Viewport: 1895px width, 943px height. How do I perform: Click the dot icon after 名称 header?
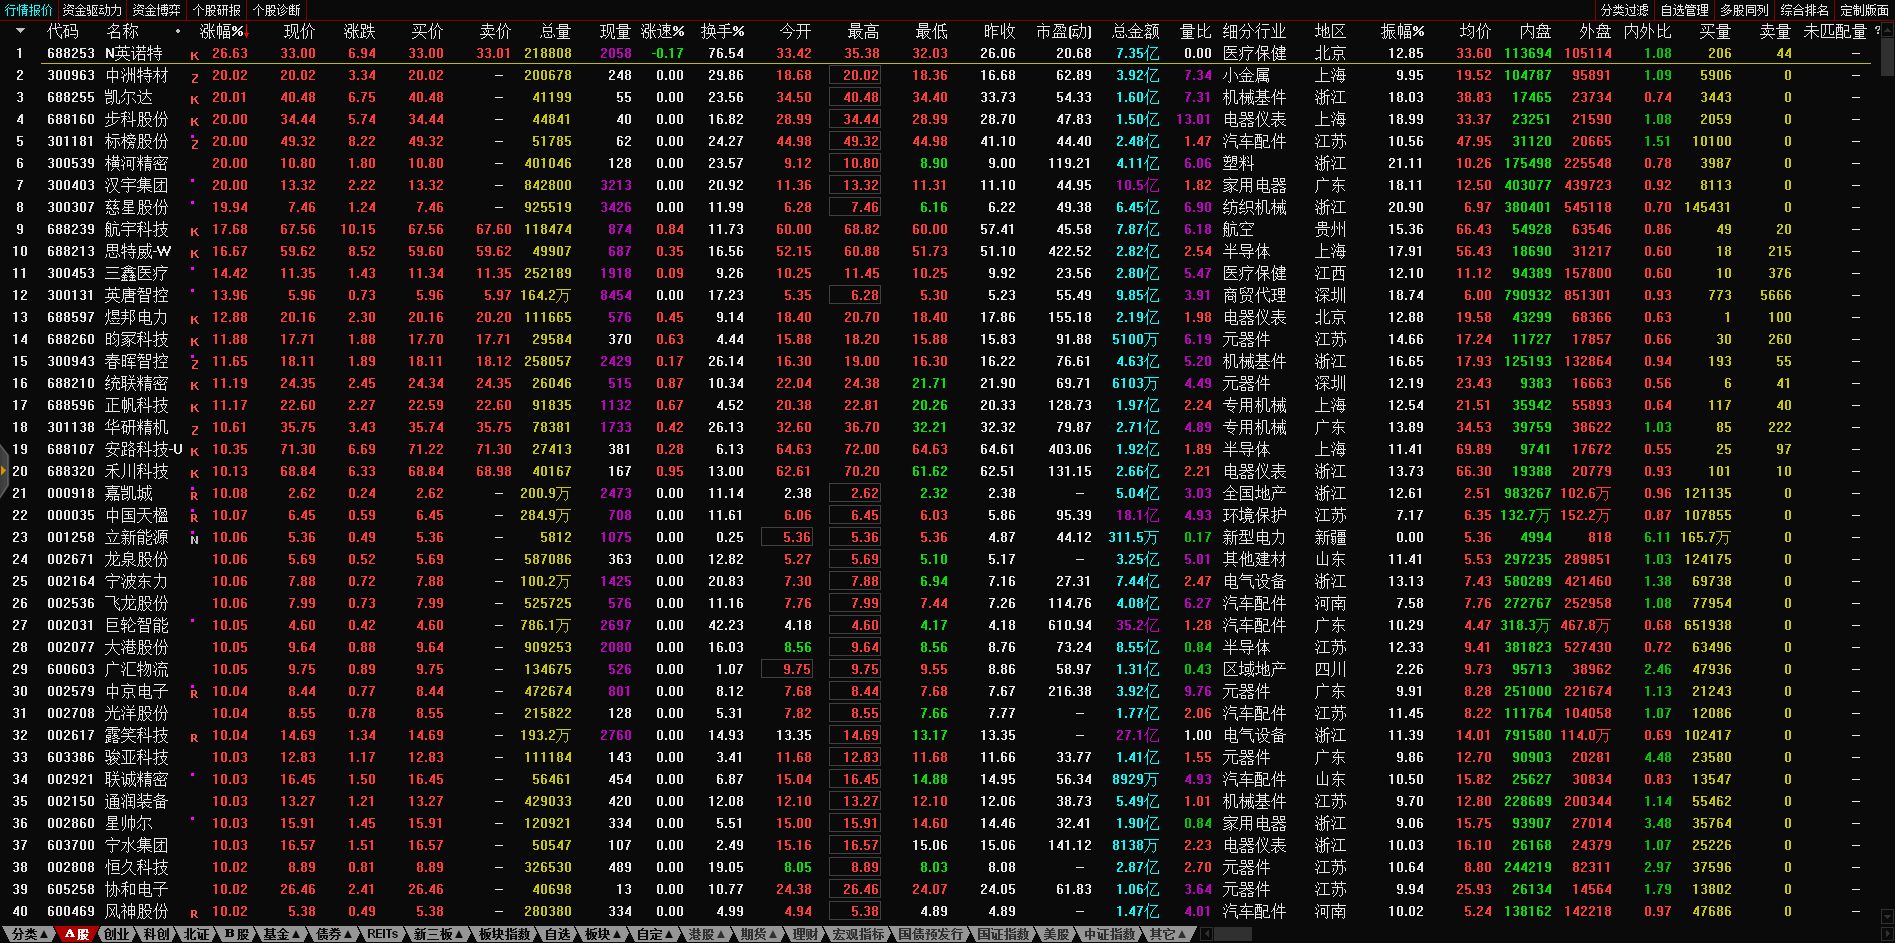coord(178,31)
